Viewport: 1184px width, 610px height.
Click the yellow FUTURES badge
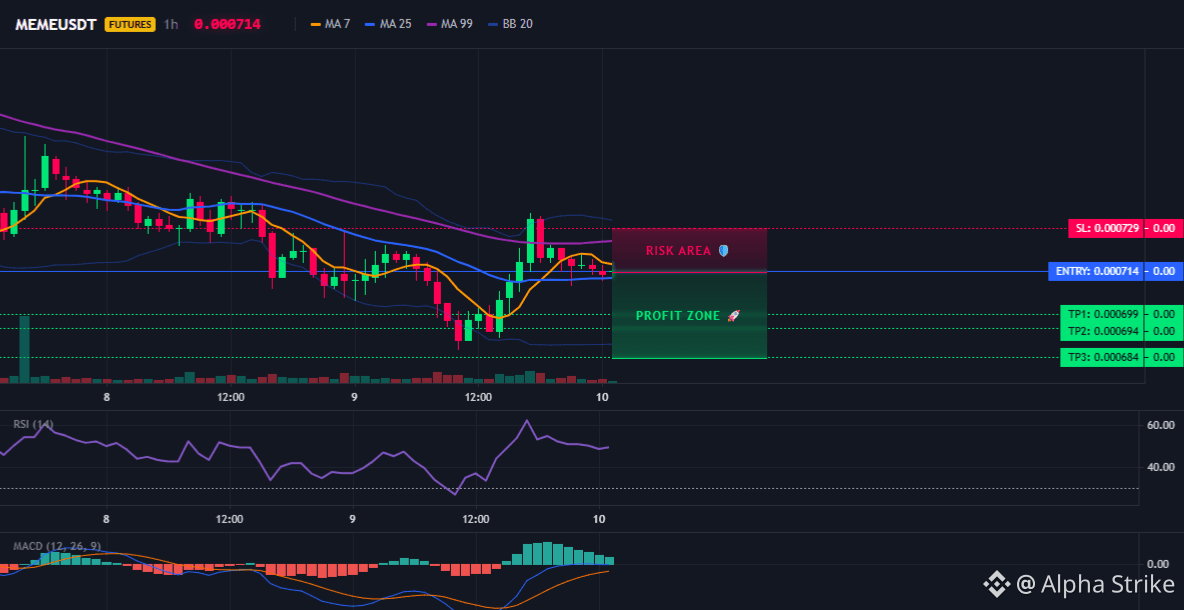coord(130,24)
